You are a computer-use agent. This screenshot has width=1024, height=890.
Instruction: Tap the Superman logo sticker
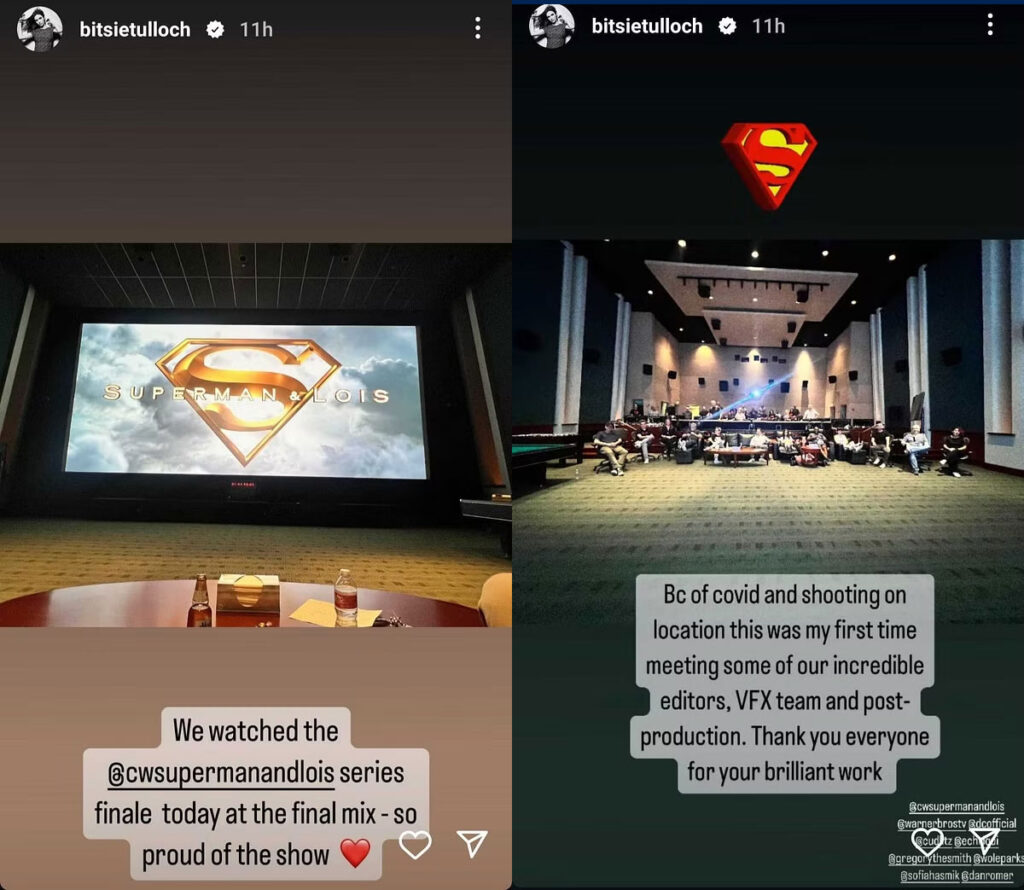(x=769, y=166)
